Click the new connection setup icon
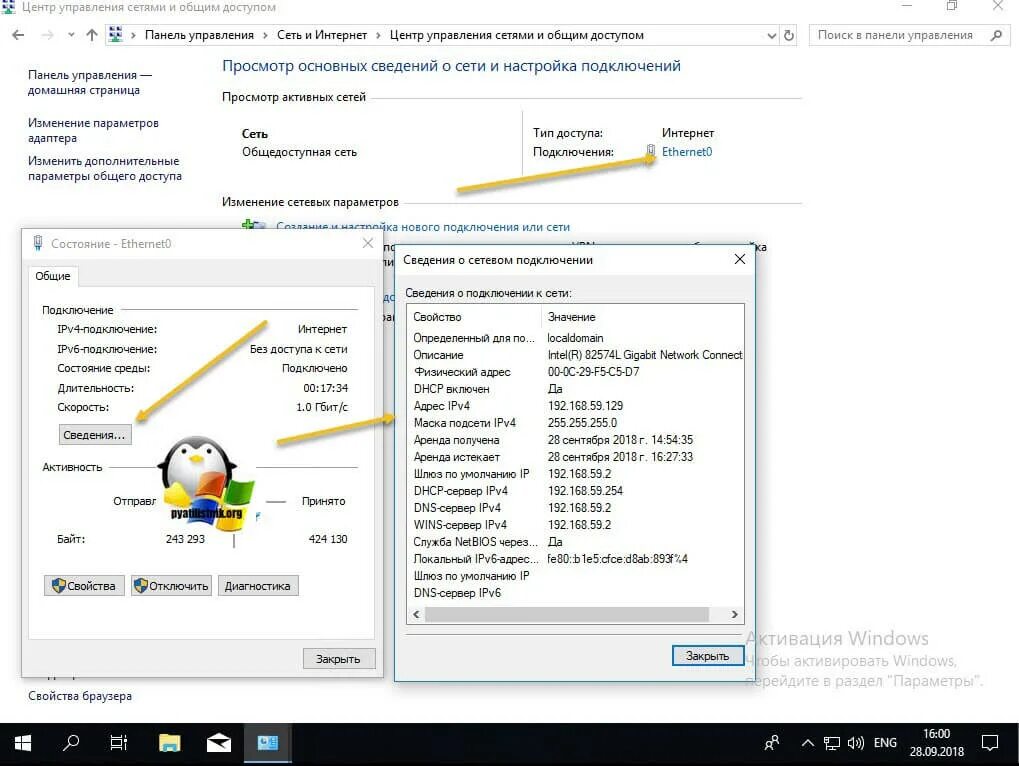This screenshot has height=766, width=1019. pyautogui.click(x=253, y=225)
